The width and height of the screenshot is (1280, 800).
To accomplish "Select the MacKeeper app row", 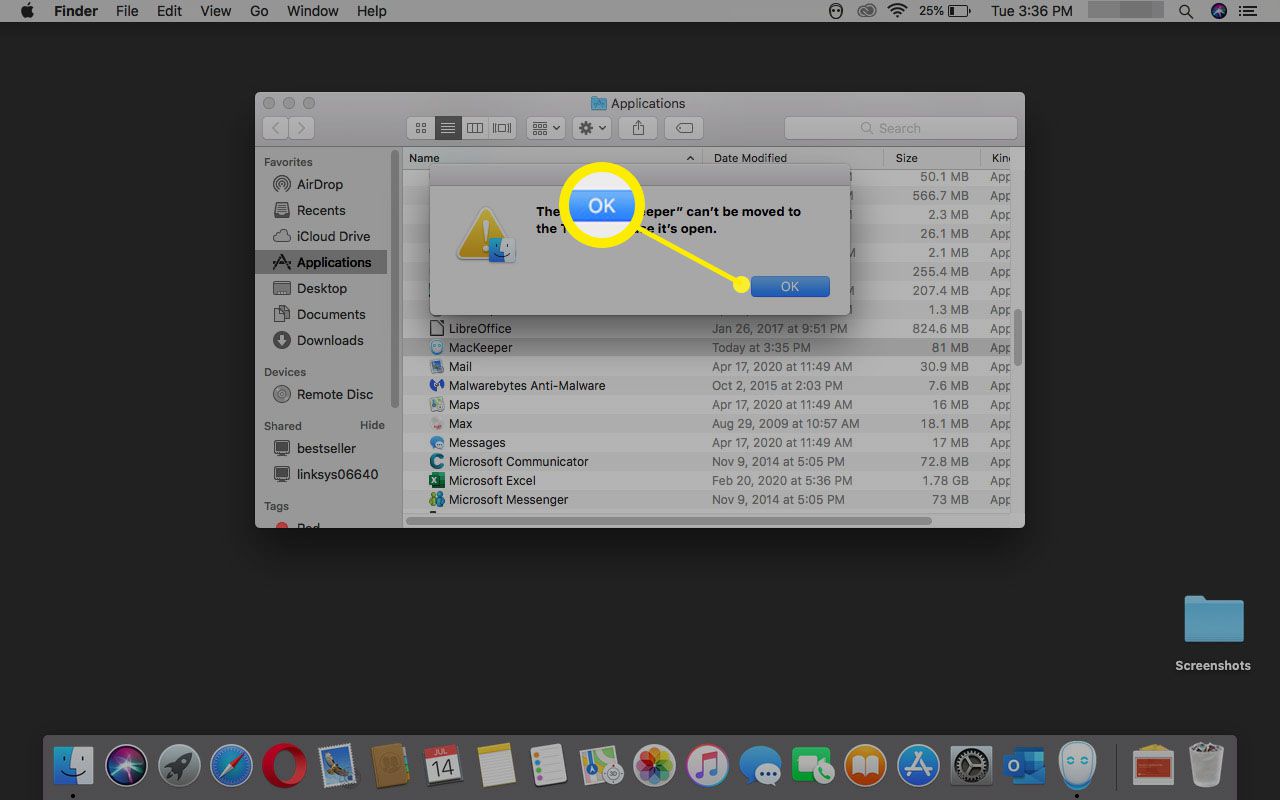I will coord(706,347).
